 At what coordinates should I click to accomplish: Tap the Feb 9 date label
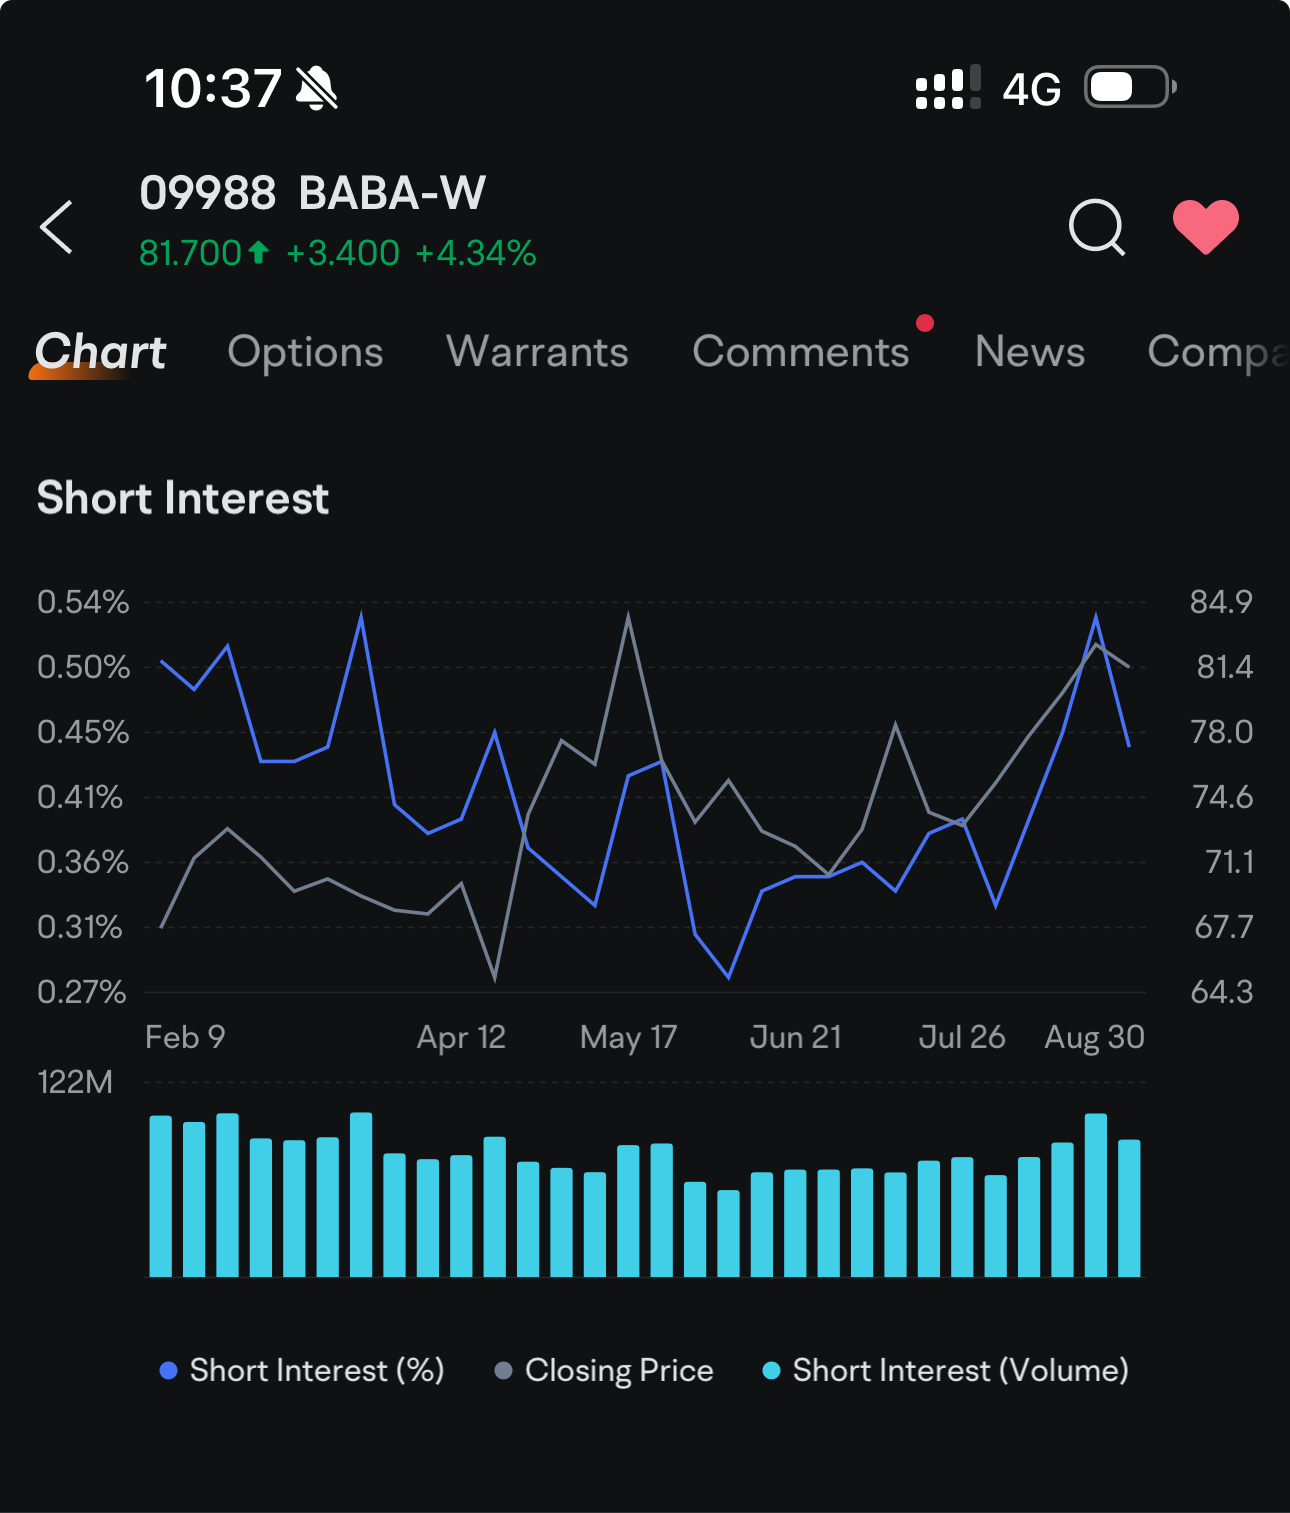pyautogui.click(x=185, y=1037)
